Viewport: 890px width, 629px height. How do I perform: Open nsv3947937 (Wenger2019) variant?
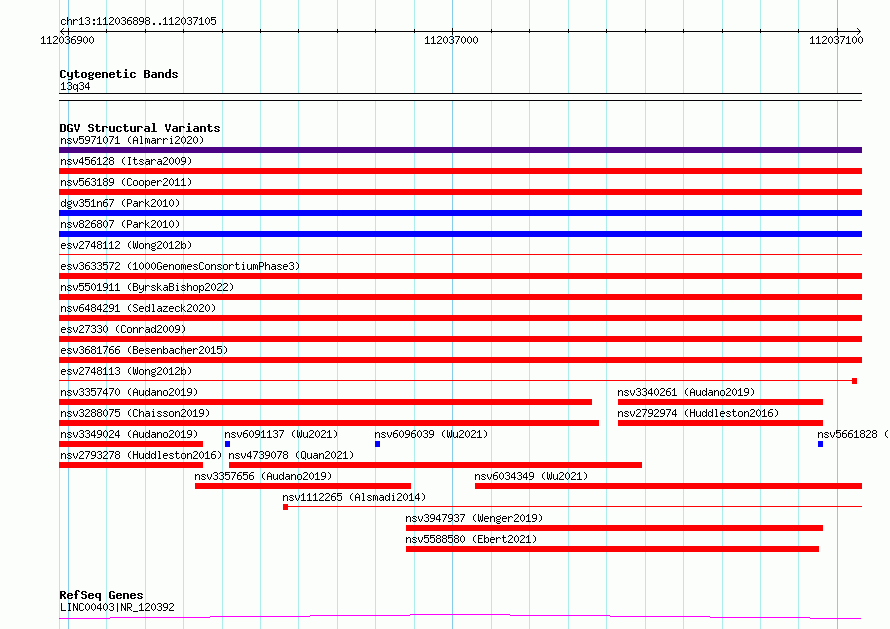coord(474,518)
